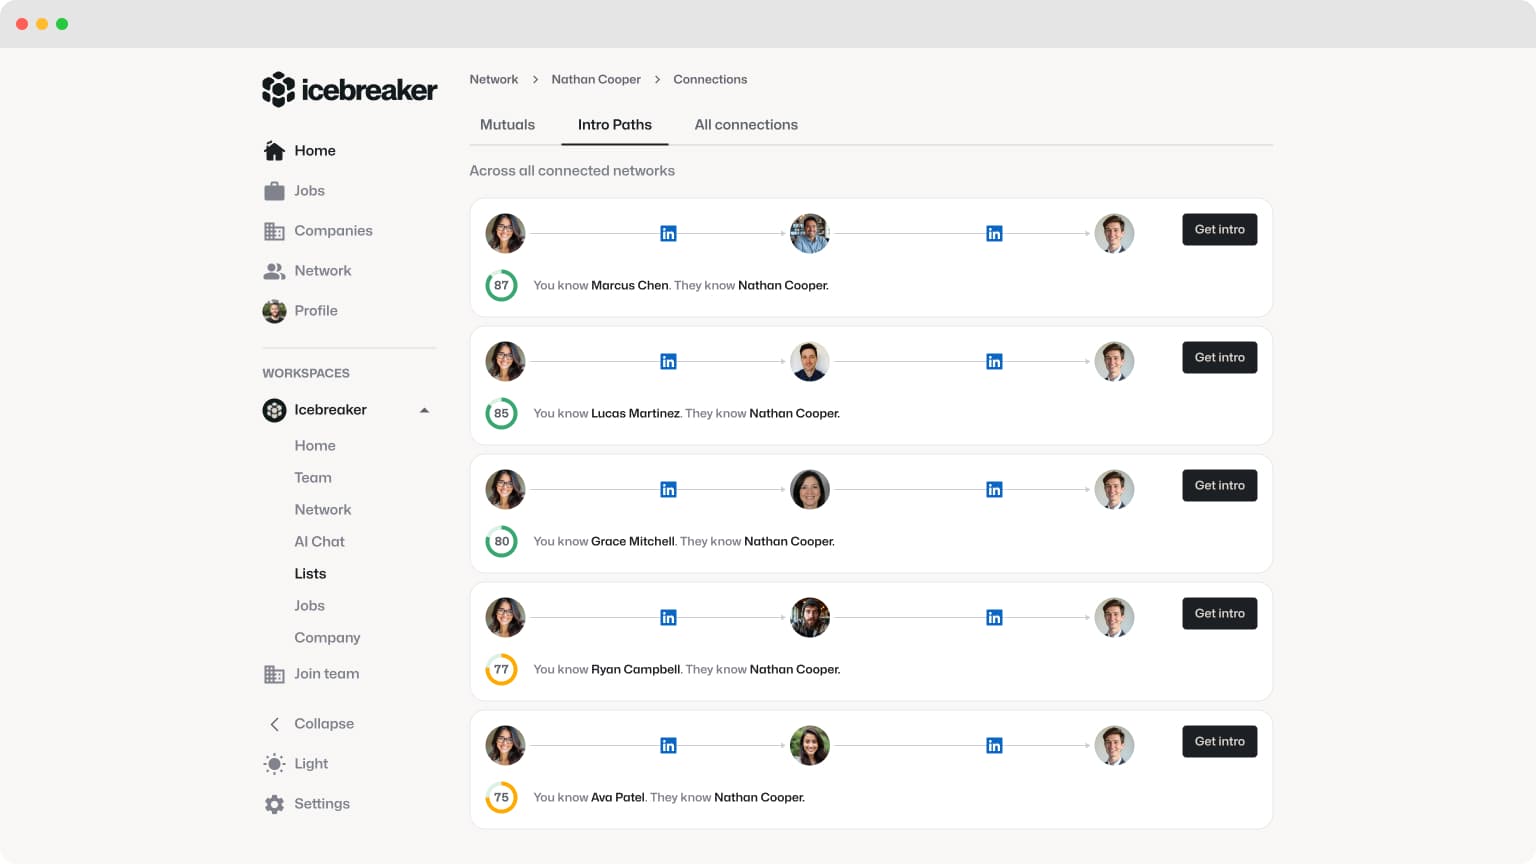Click first LinkedIn icon in Lucas Martinez row
The width and height of the screenshot is (1536, 864).
(x=668, y=362)
